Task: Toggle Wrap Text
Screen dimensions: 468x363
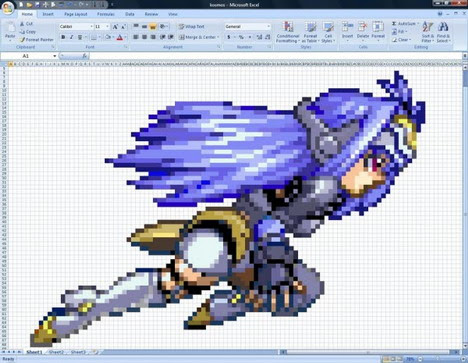Action: pos(191,26)
